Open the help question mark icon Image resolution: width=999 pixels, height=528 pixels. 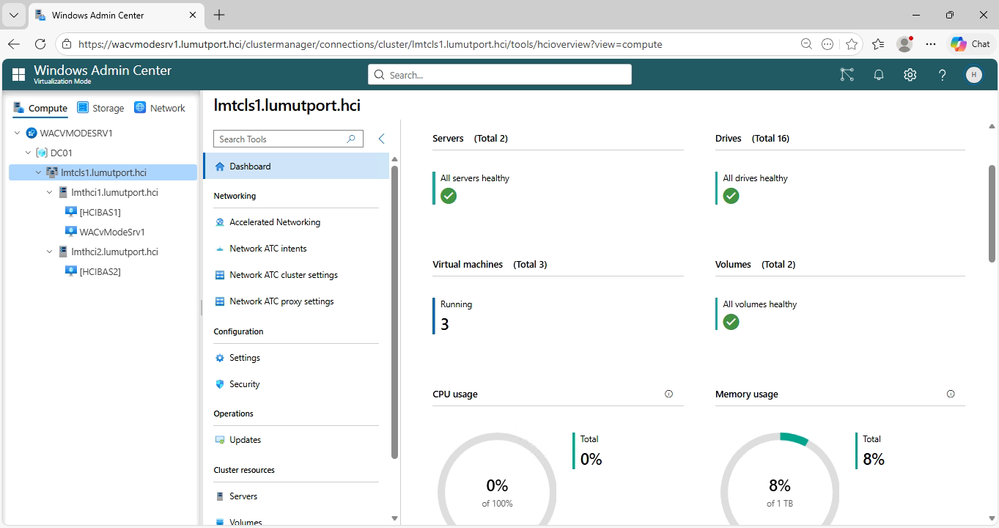point(942,75)
